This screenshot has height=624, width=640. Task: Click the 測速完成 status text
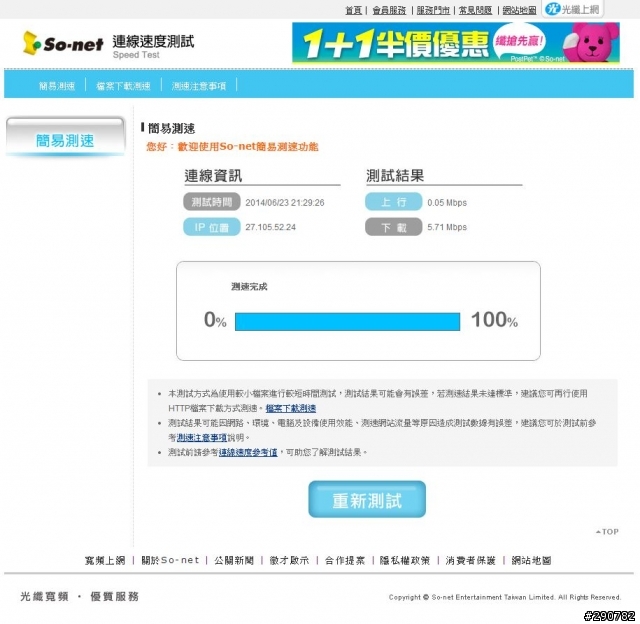point(249,286)
